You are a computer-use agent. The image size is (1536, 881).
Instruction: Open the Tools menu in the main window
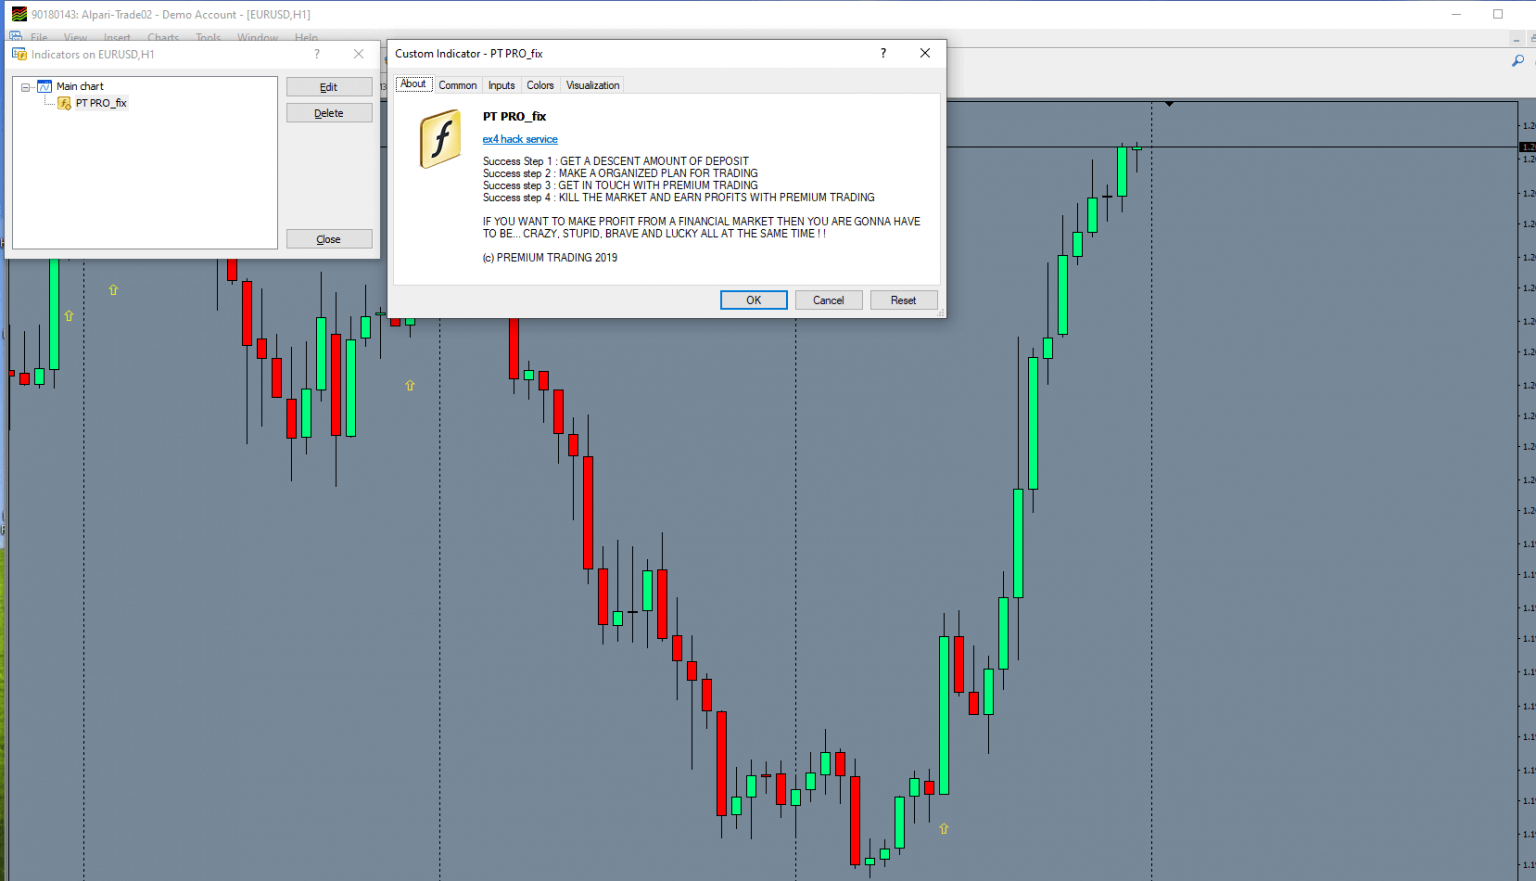coord(208,38)
